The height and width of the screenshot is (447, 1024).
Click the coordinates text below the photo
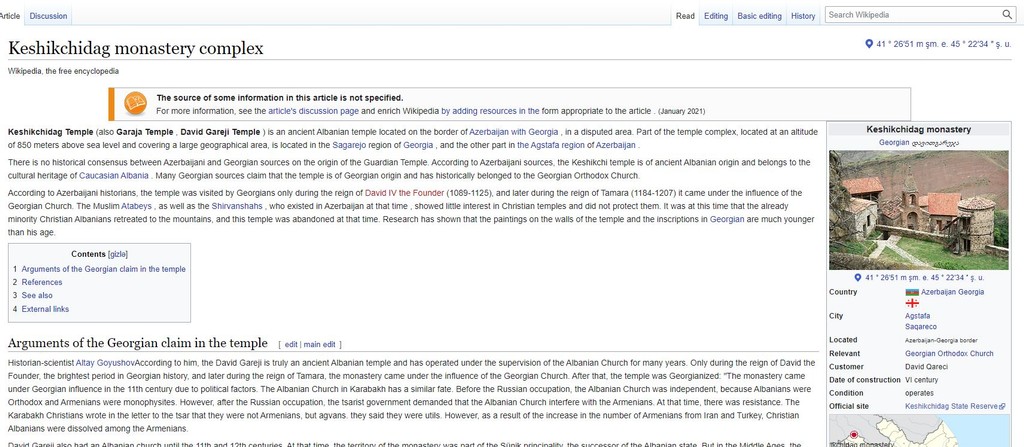pos(924,278)
